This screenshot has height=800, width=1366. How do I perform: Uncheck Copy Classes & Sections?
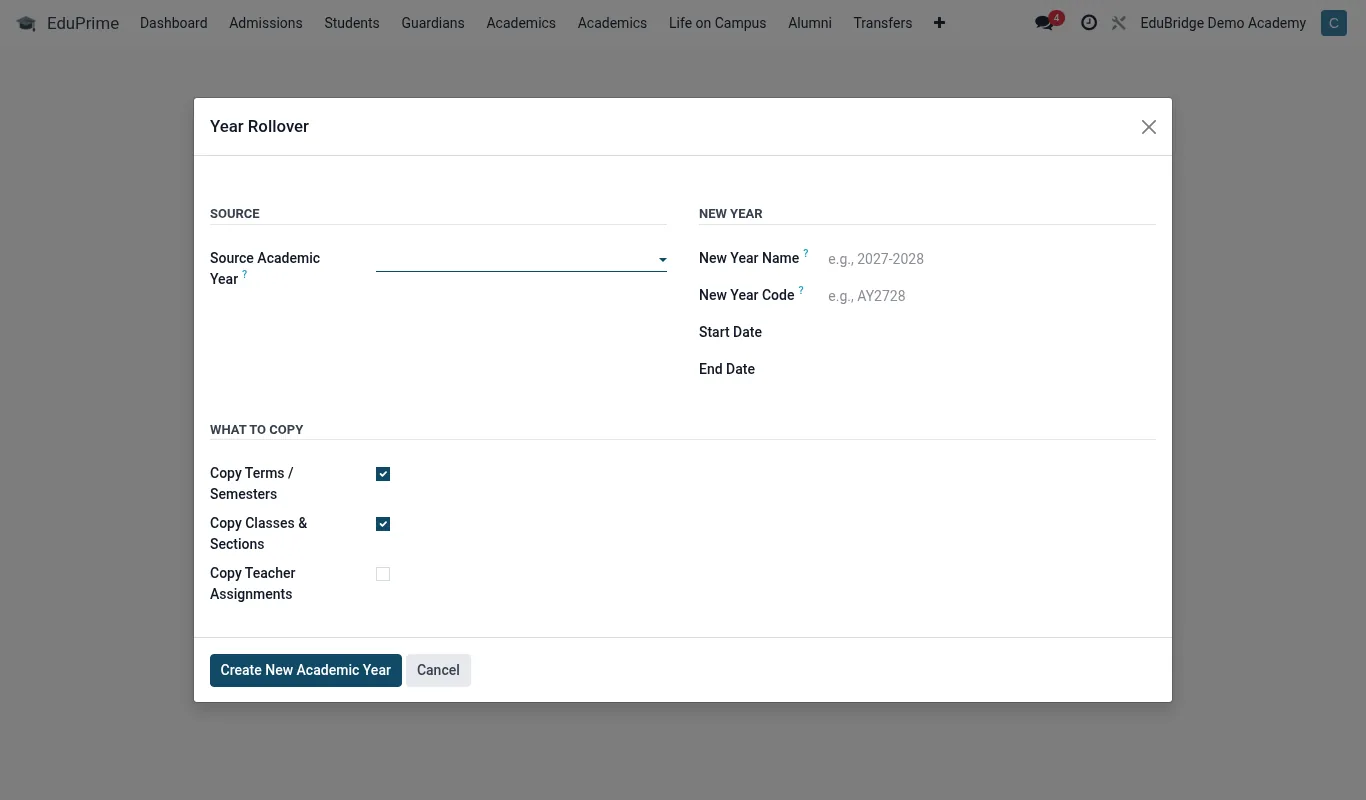(x=383, y=524)
